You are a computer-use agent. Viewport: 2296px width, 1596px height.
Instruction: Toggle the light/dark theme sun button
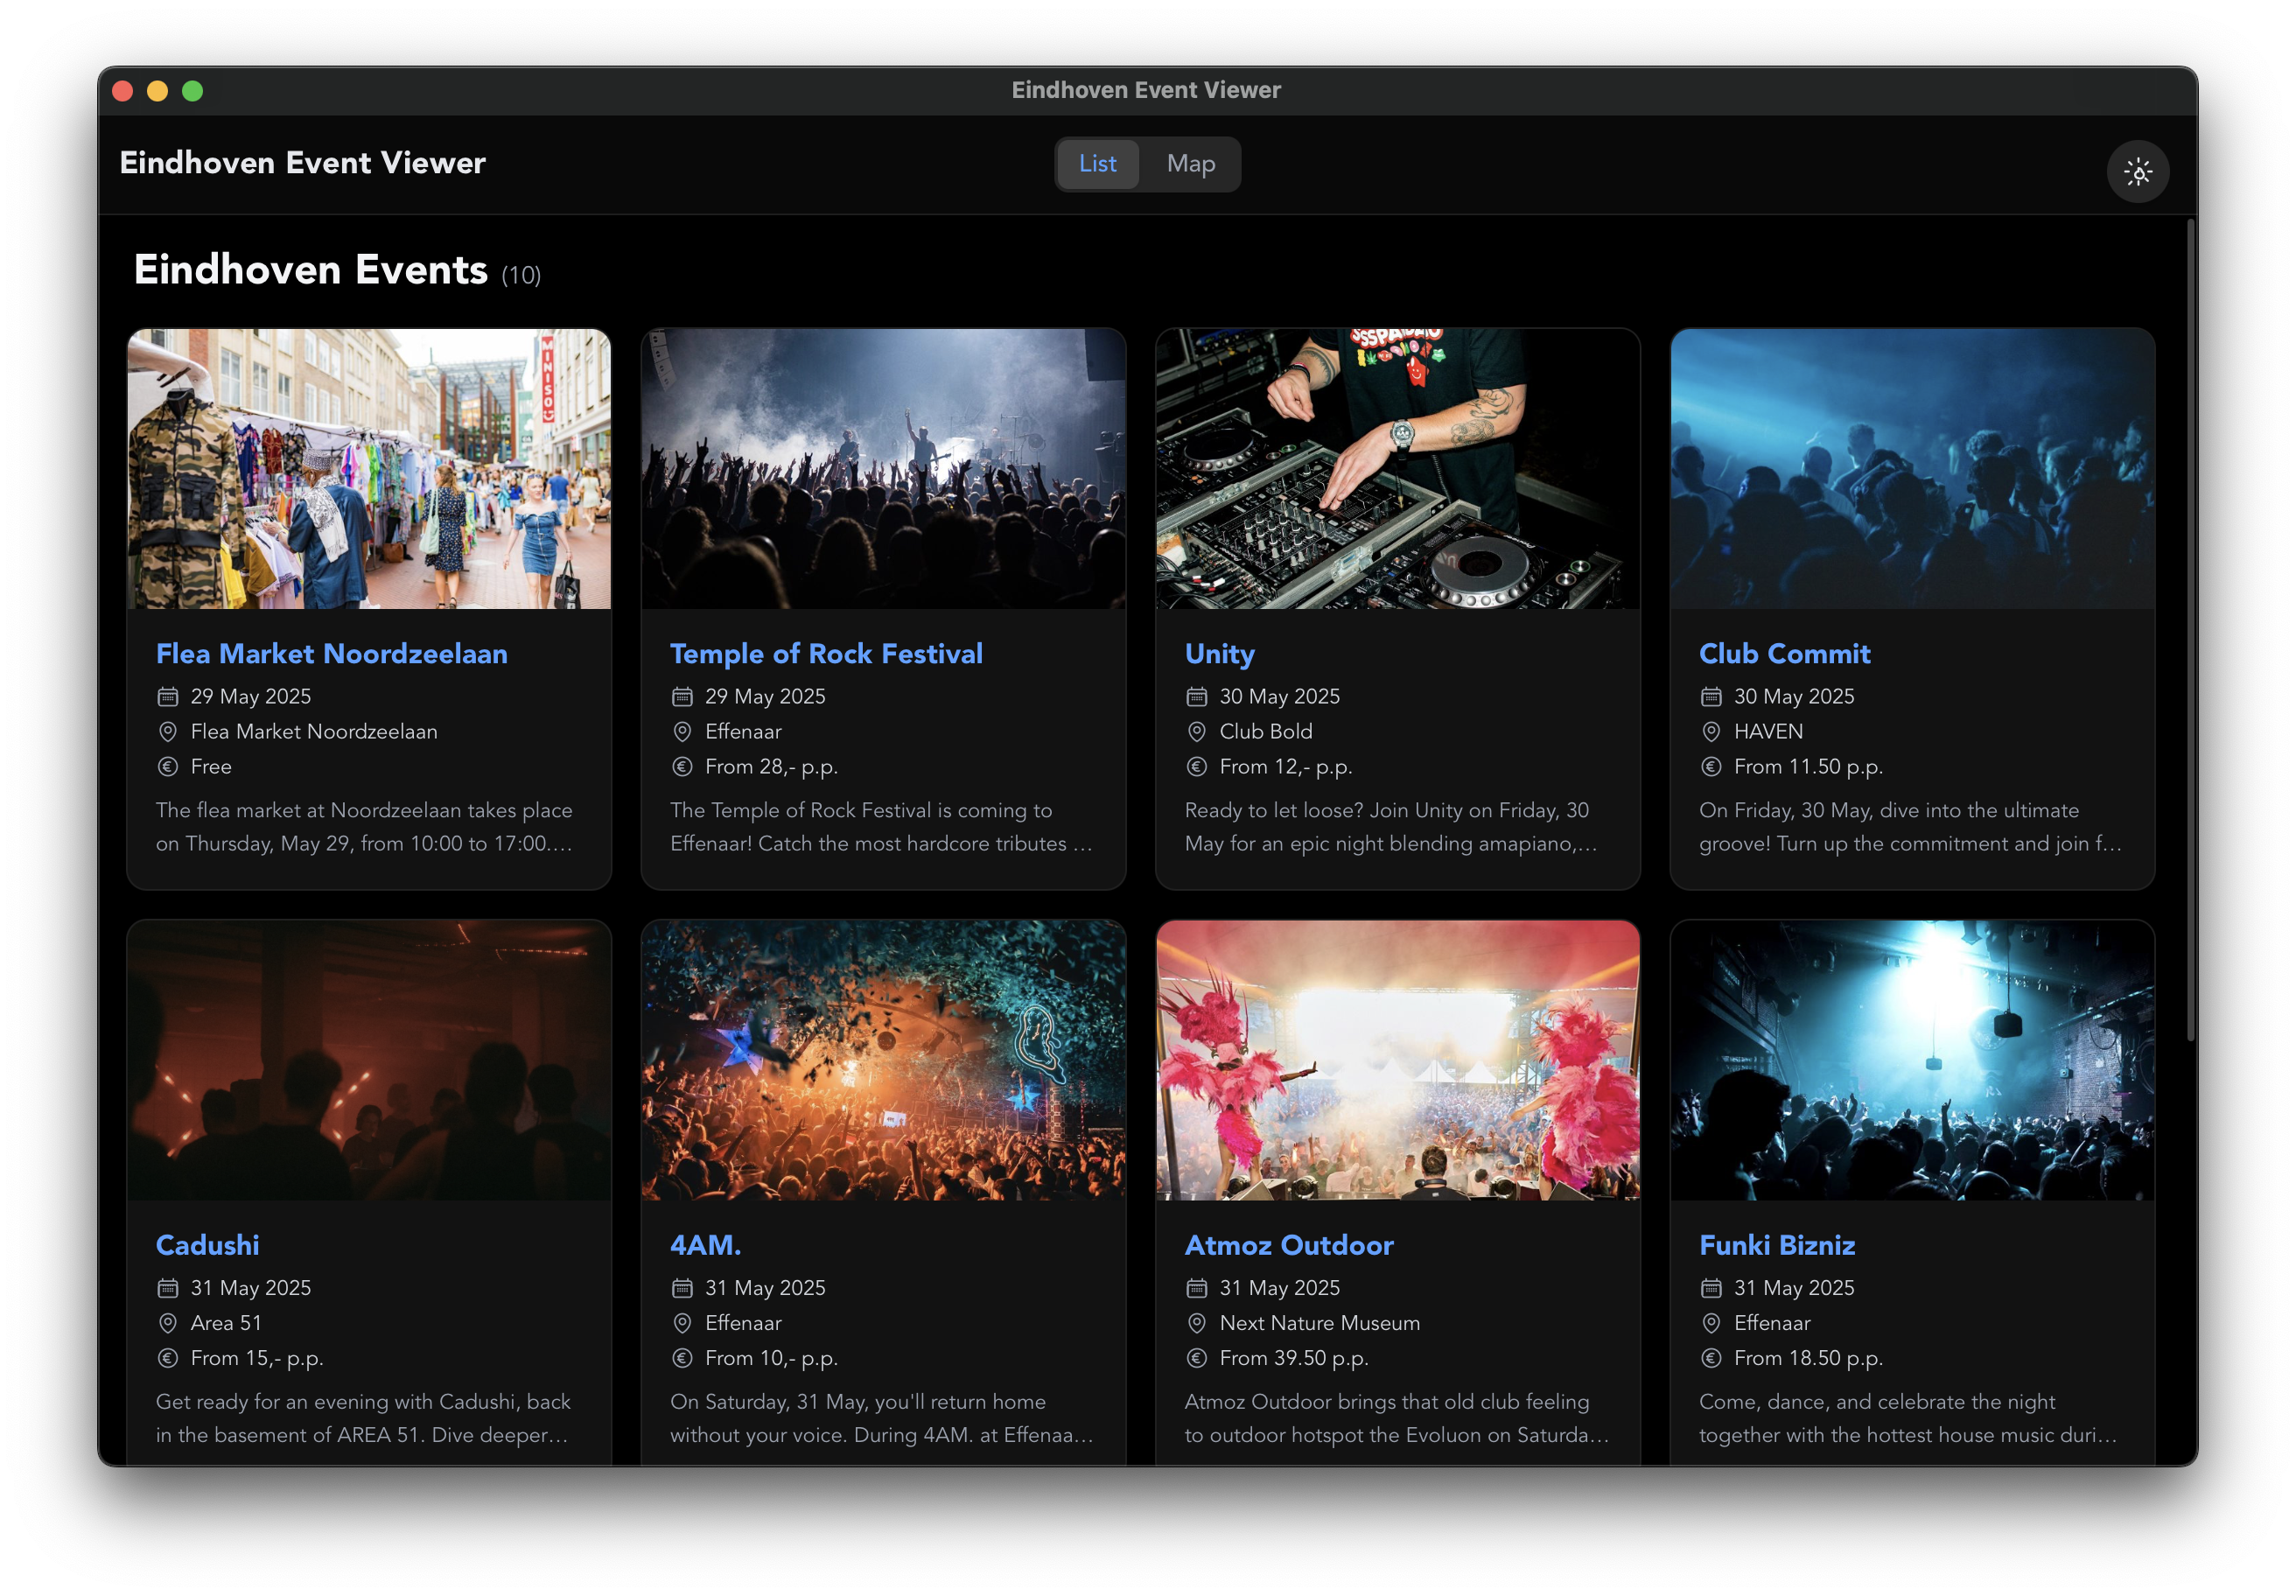[2137, 172]
